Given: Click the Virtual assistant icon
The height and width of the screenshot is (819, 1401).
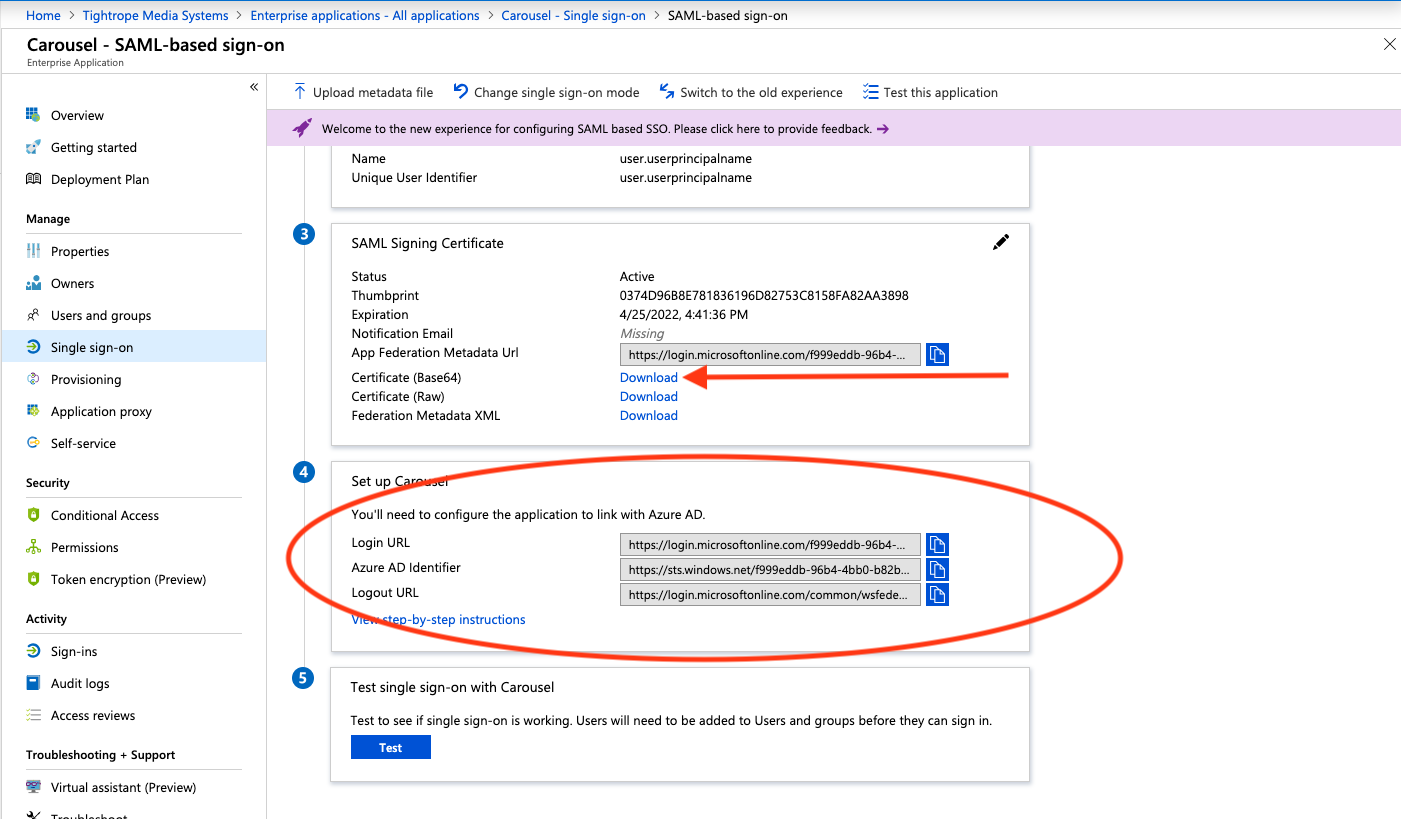Looking at the screenshot, I should (33, 787).
